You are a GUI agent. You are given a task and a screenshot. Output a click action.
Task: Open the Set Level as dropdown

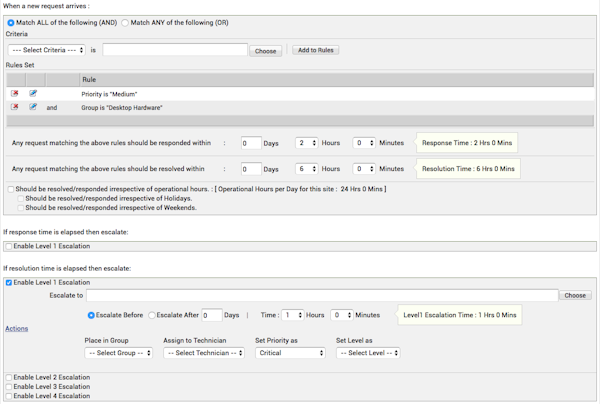coord(367,353)
